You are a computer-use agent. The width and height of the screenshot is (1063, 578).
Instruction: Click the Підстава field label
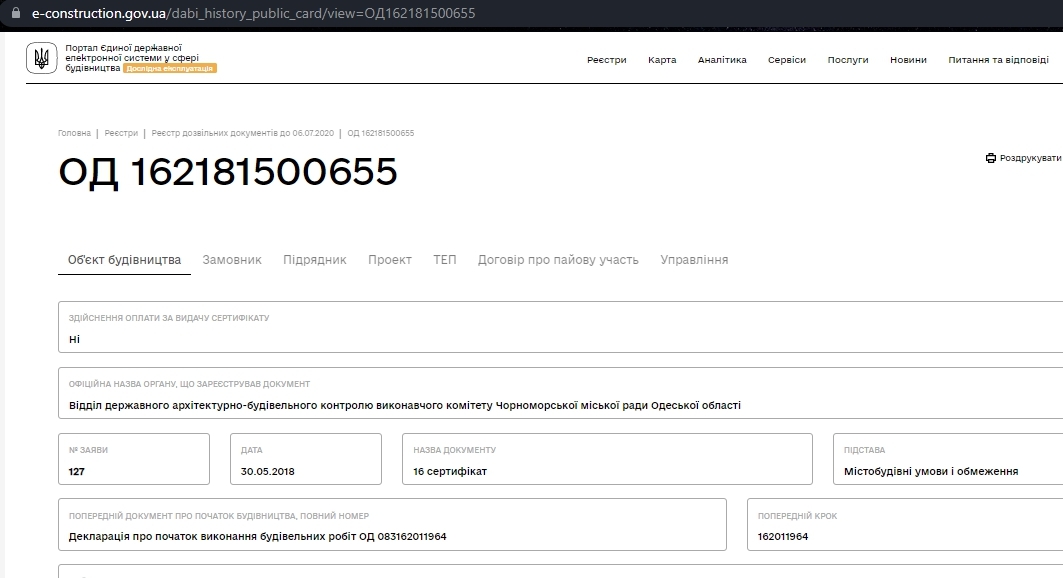click(x=864, y=450)
